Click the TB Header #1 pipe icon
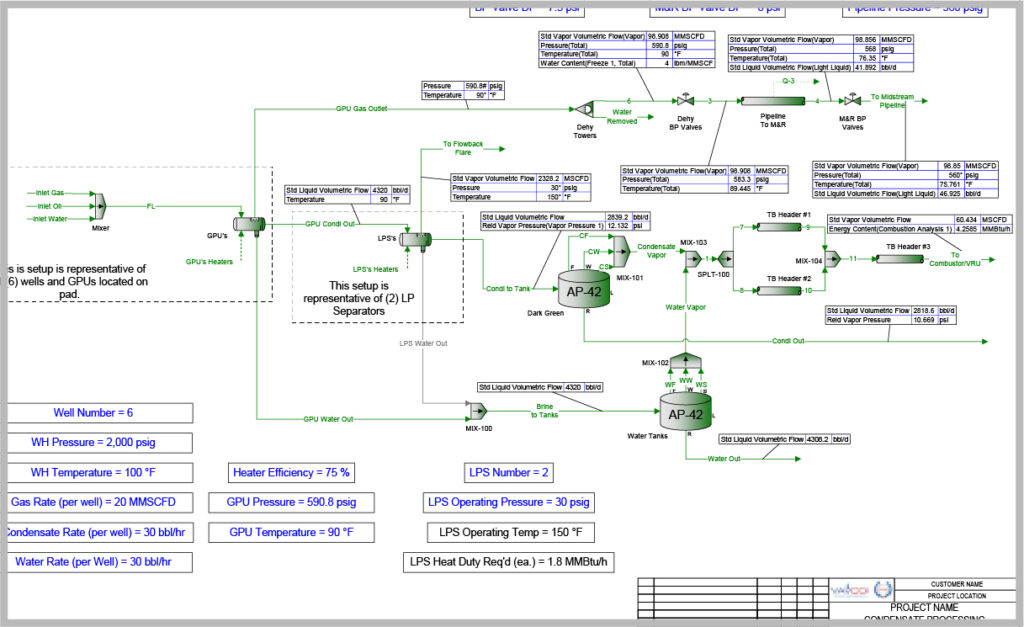 click(778, 227)
